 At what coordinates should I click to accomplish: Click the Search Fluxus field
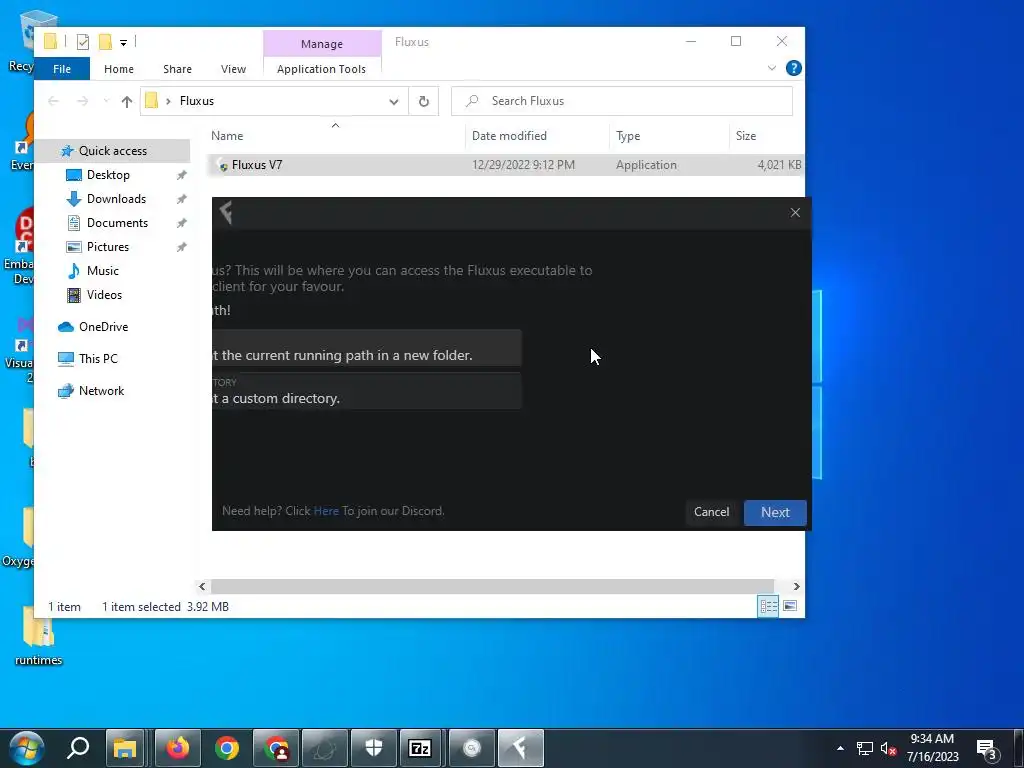pyautogui.click(x=622, y=101)
